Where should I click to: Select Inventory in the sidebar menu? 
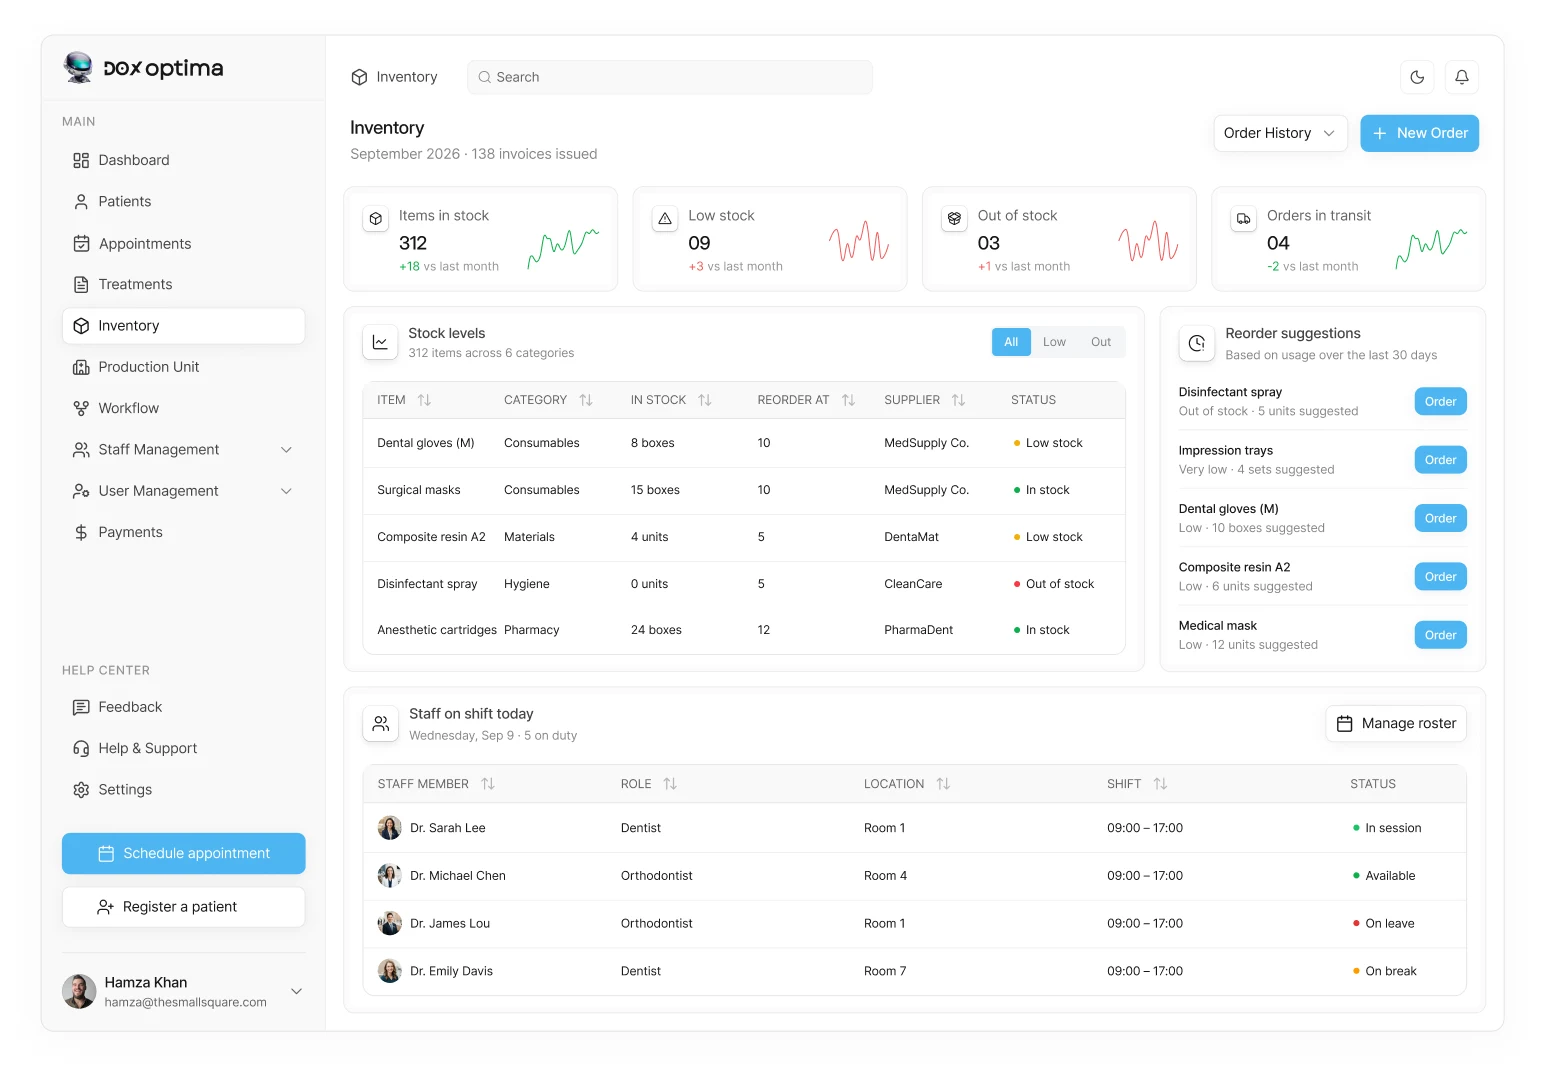[183, 326]
